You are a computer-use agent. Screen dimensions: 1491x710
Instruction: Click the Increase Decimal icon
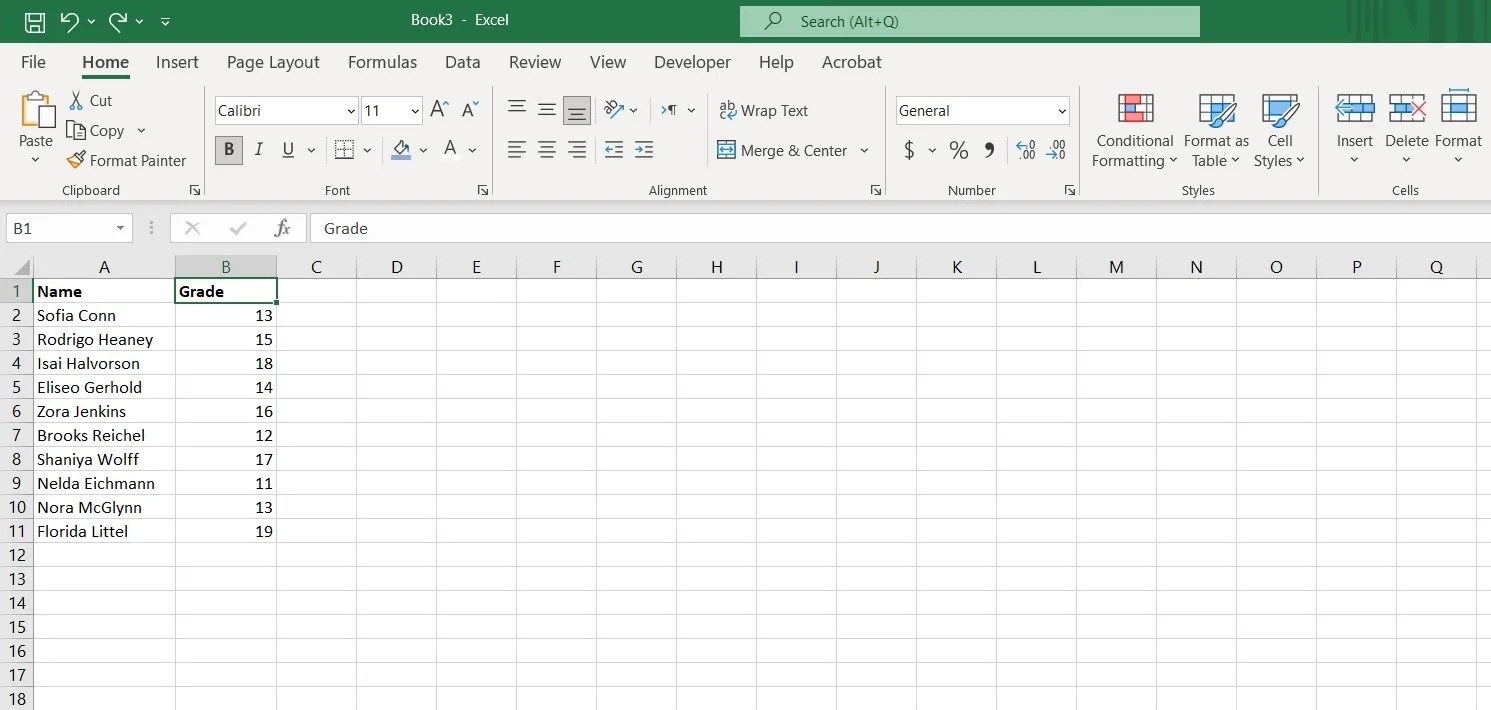pos(1025,150)
